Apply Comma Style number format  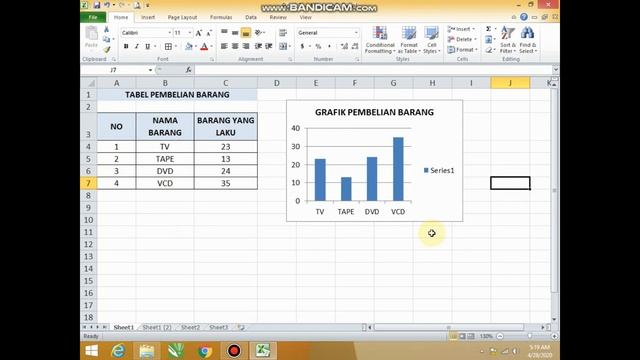[329, 47]
